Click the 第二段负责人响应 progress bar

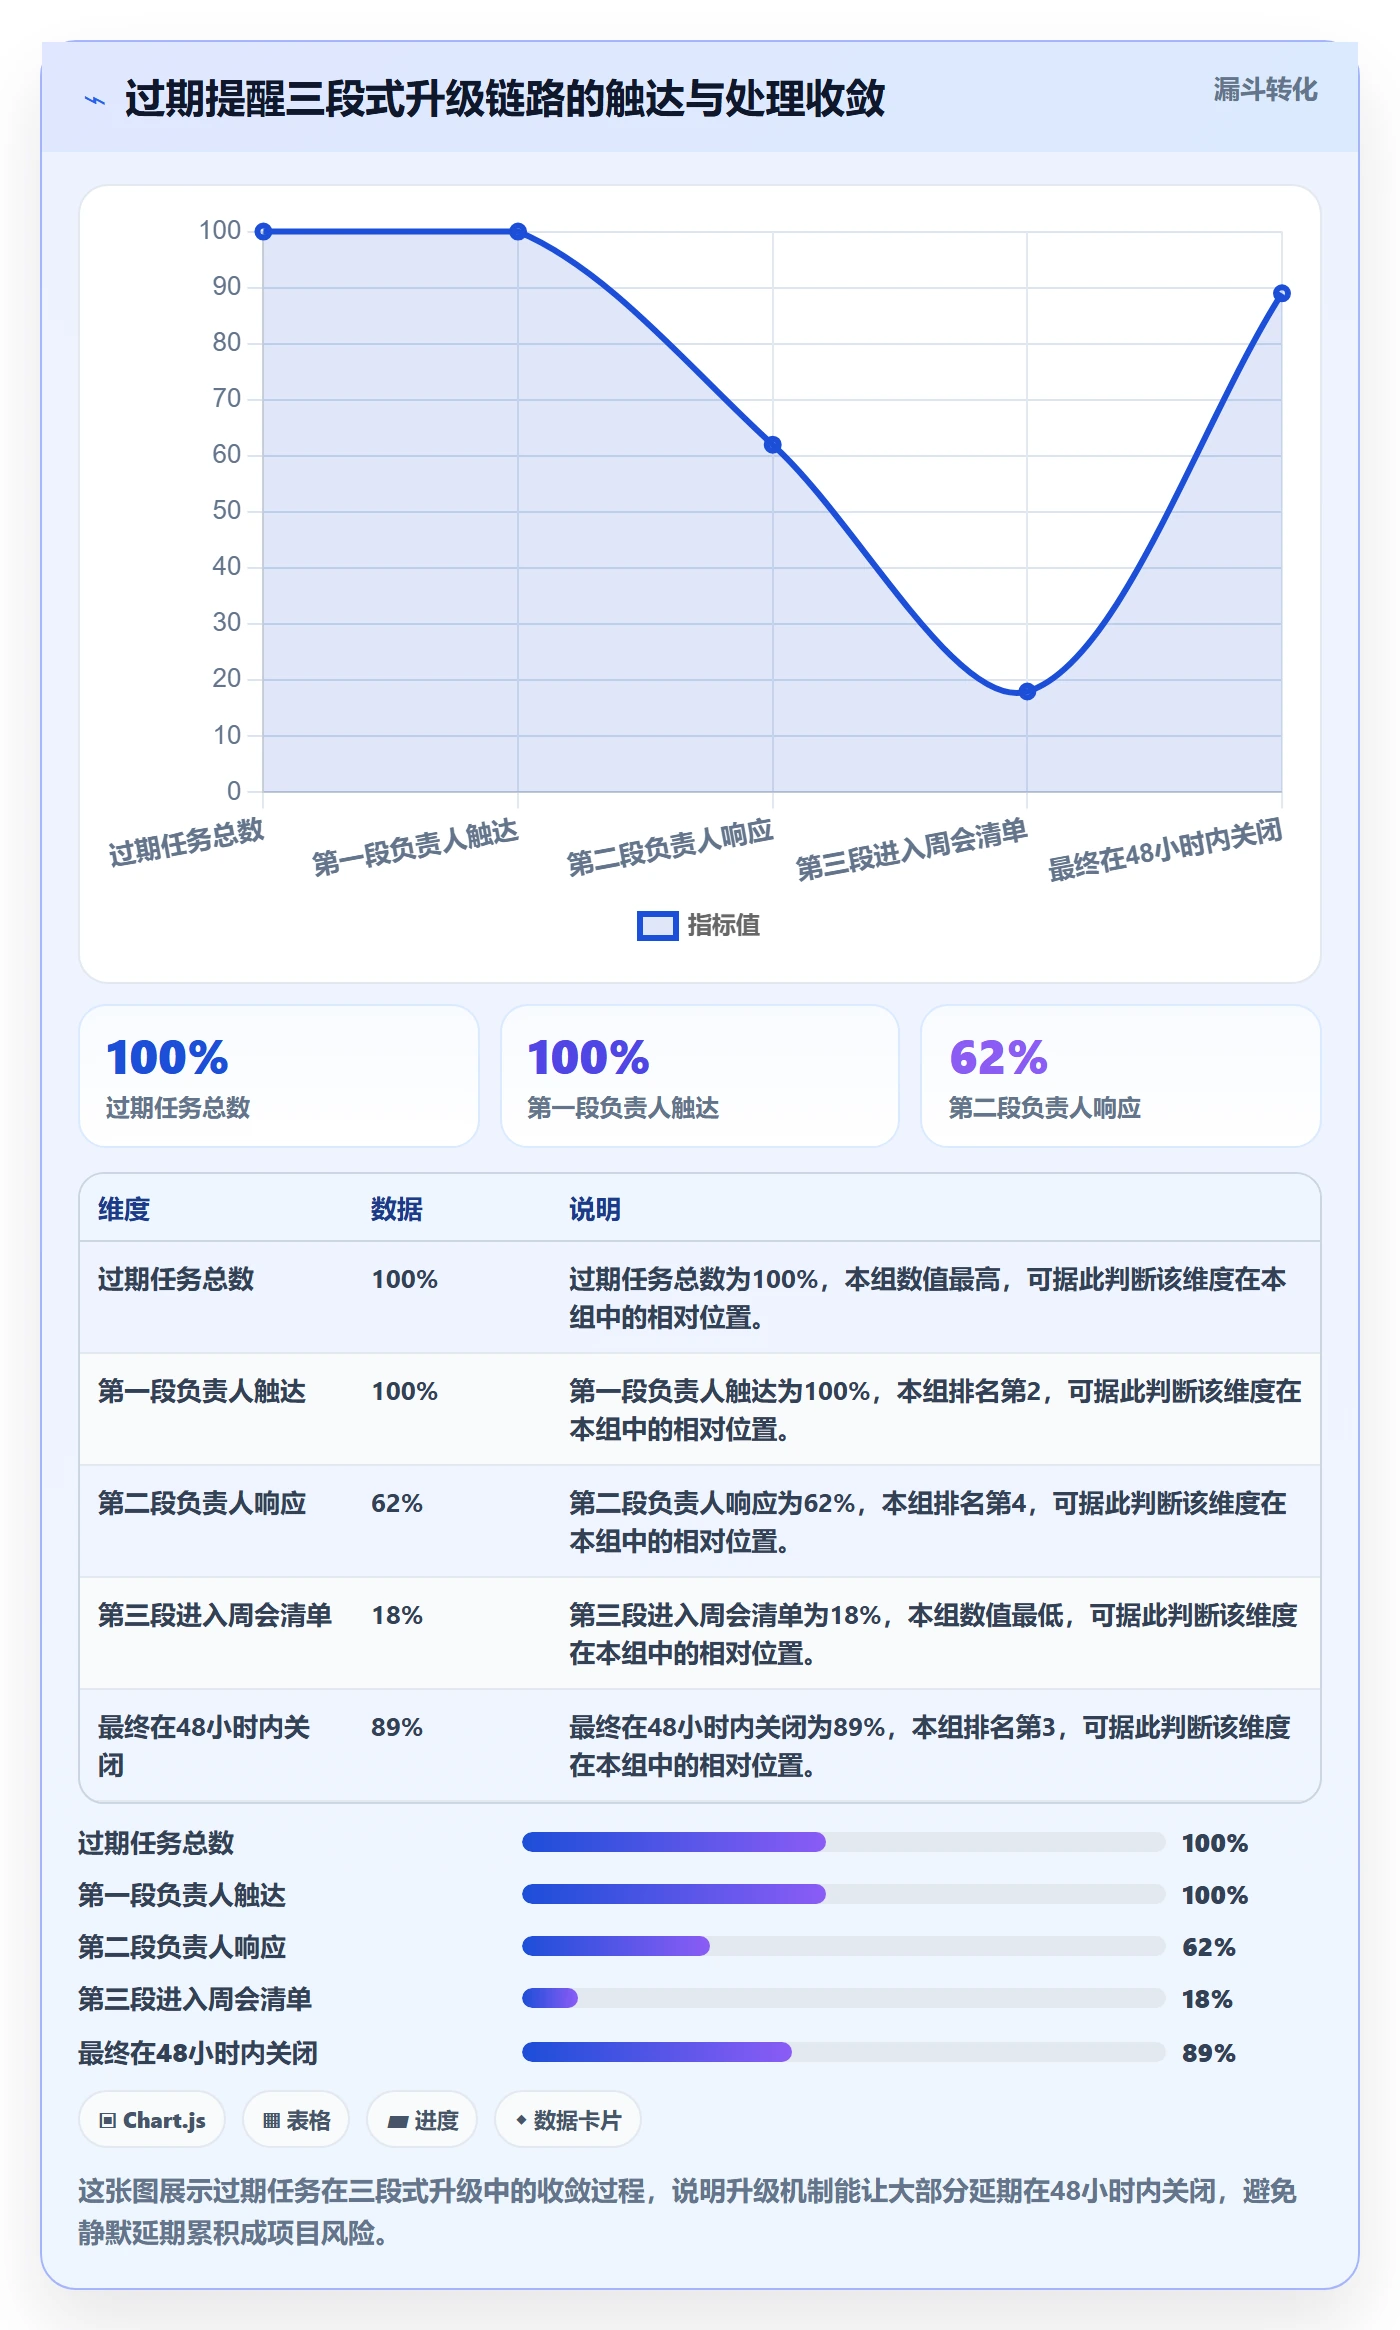[x=844, y=1946]
